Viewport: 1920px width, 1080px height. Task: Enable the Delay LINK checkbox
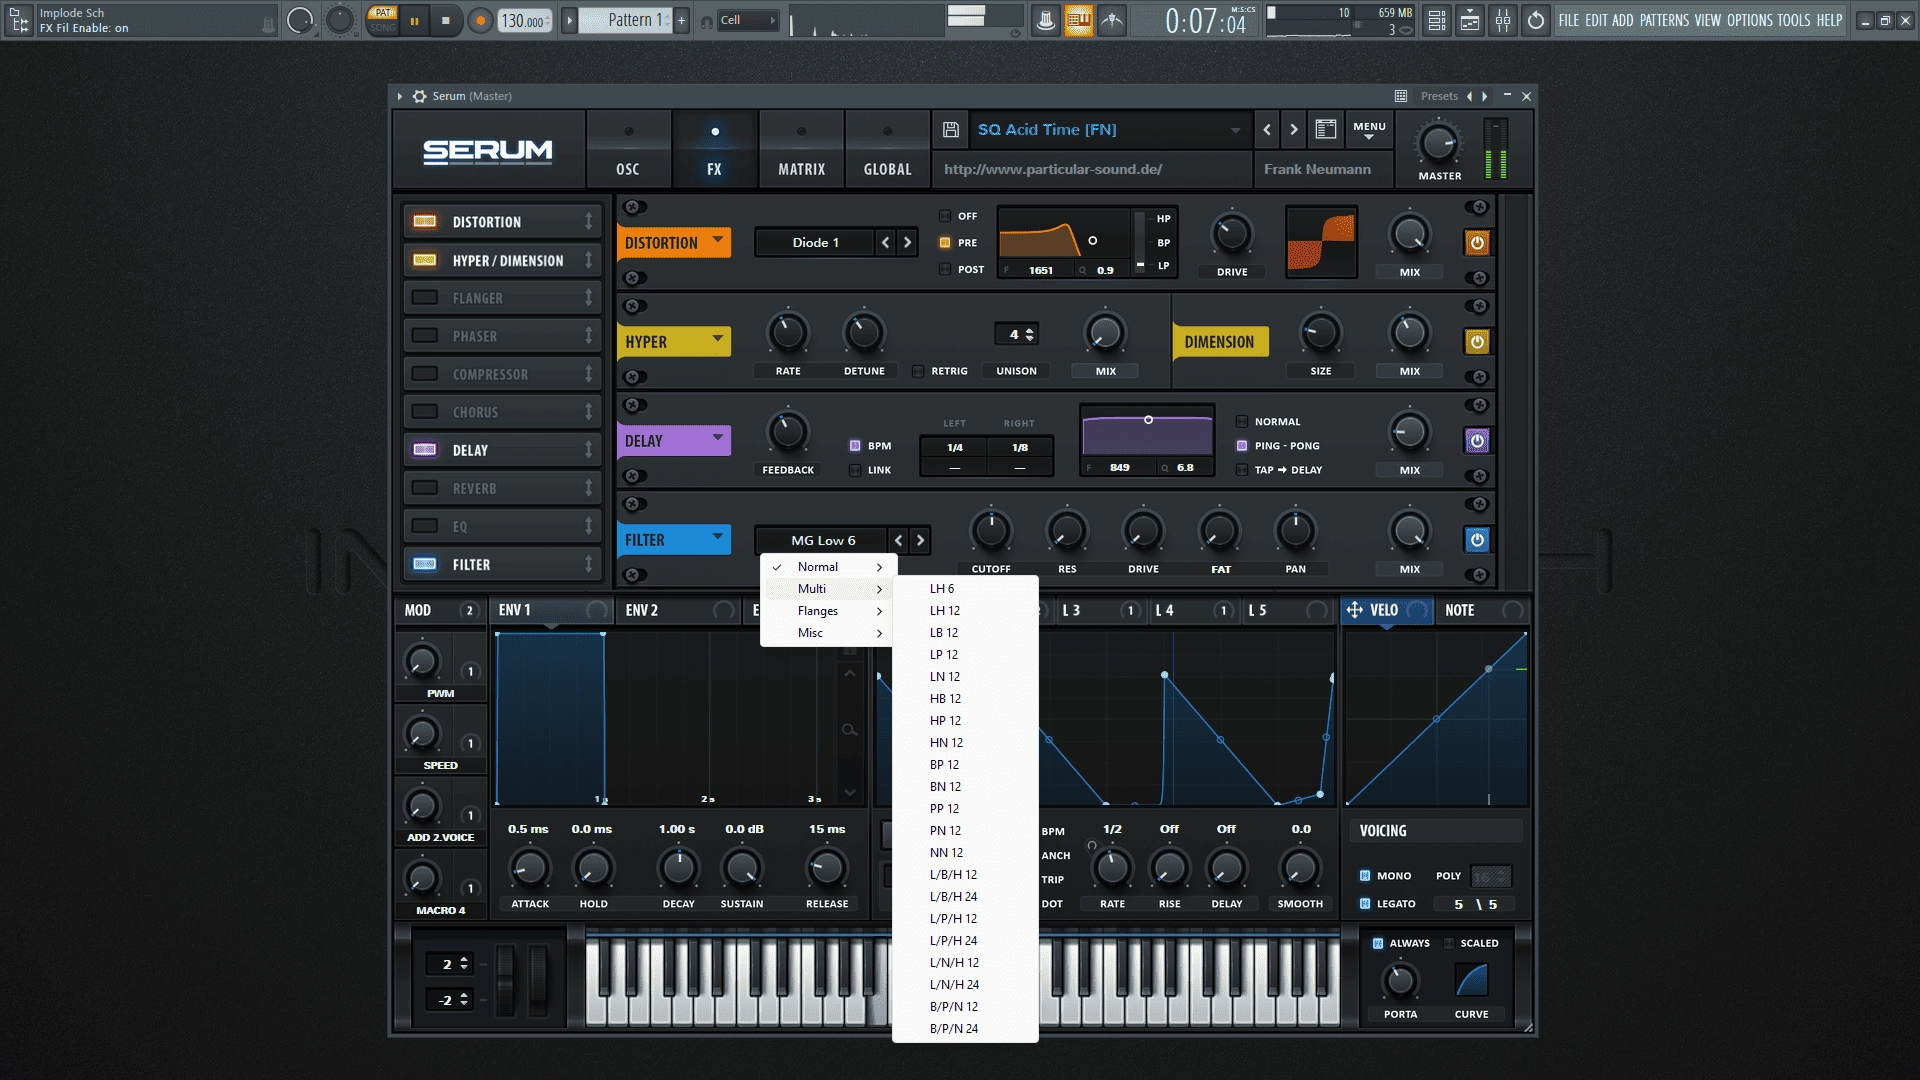[855, 470]
